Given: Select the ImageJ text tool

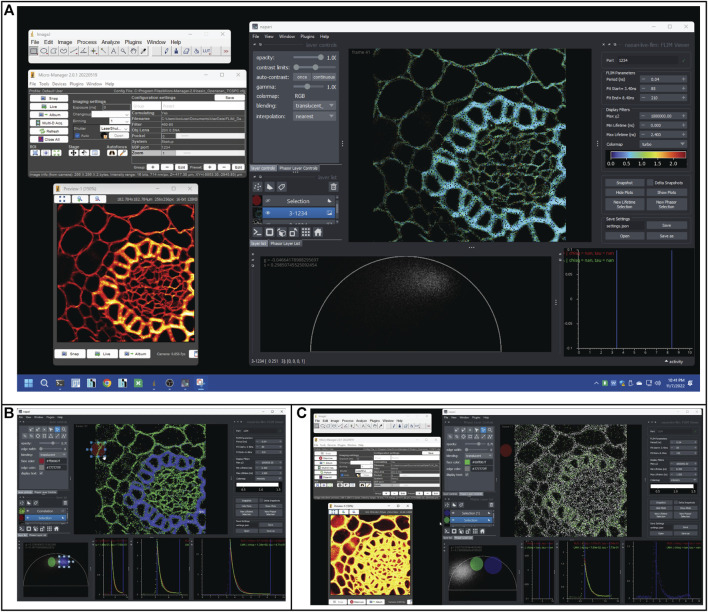Looking at the screenshot, I should [111, 50].
